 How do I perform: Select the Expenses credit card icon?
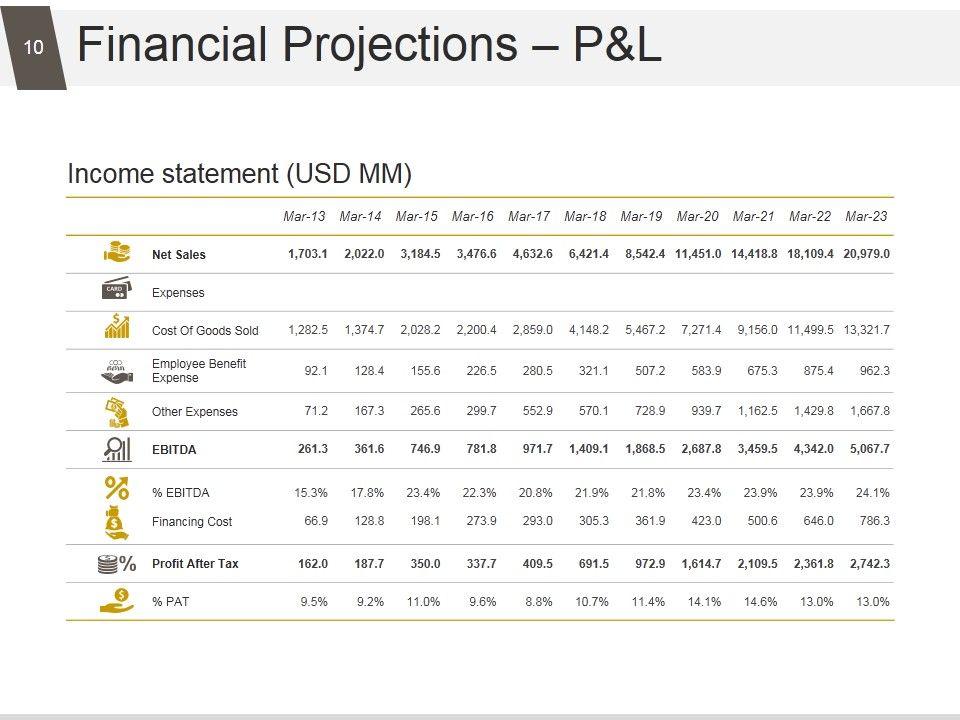point(116,291)
